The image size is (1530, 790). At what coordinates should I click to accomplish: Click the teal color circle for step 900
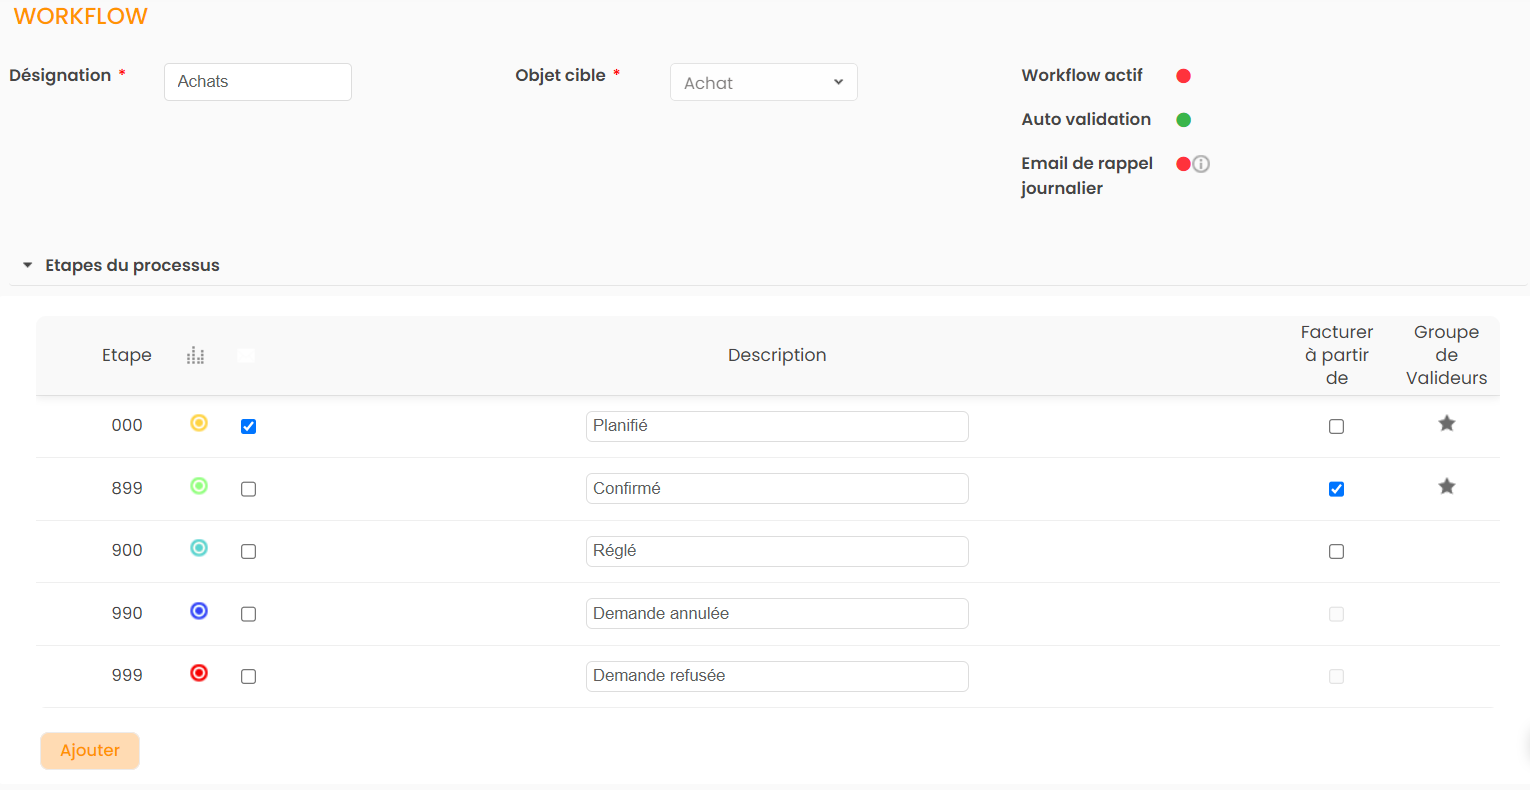(x=199, y=548)
